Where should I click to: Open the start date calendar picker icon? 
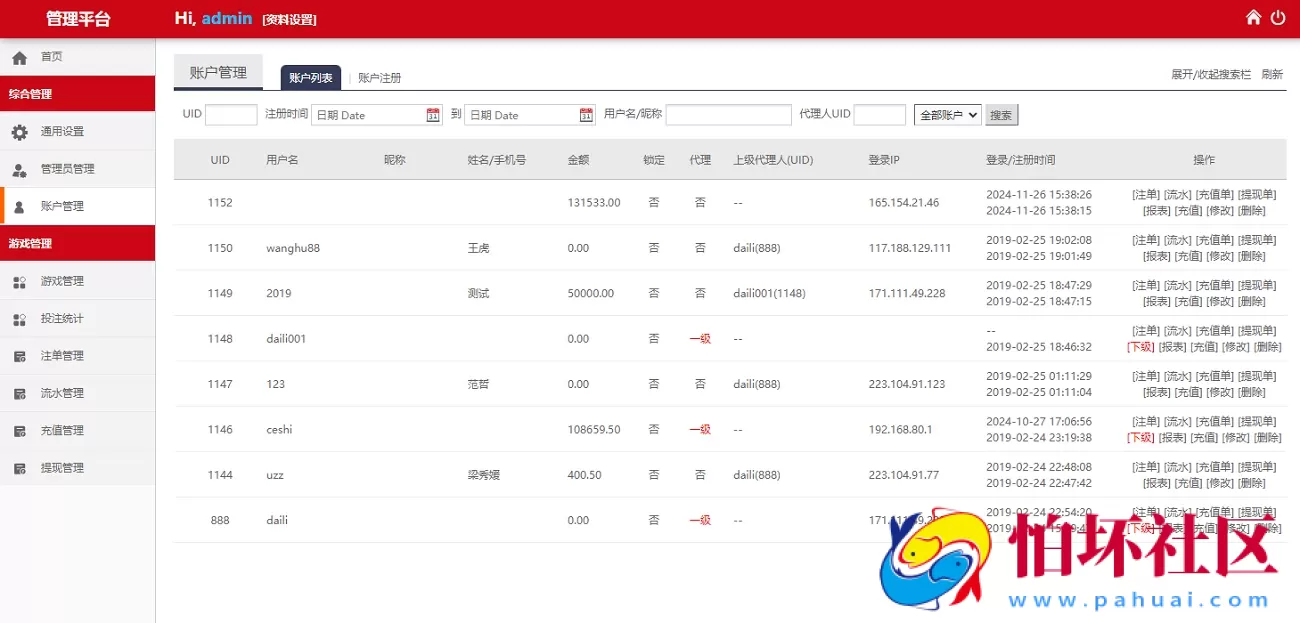[x=432, y=114]
